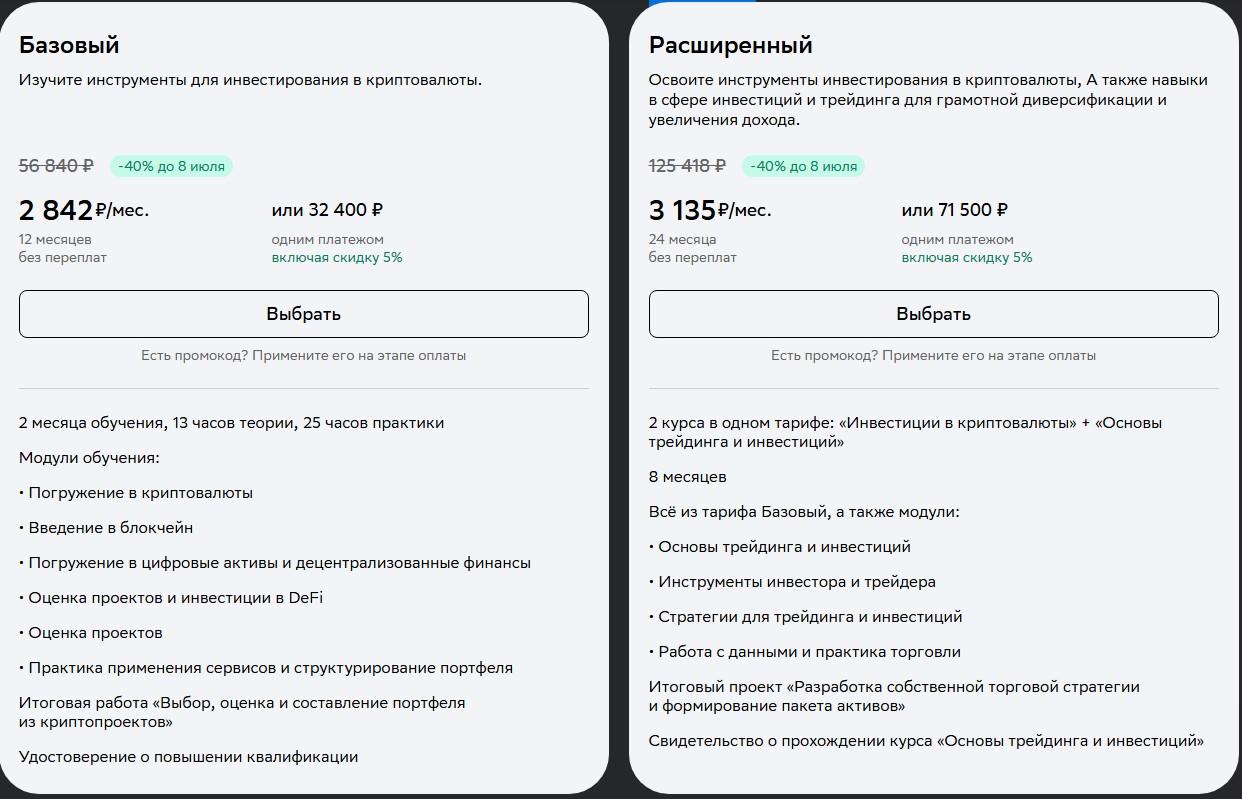Click the one-time payment "или 71 500 ₽"

(954, 210)
